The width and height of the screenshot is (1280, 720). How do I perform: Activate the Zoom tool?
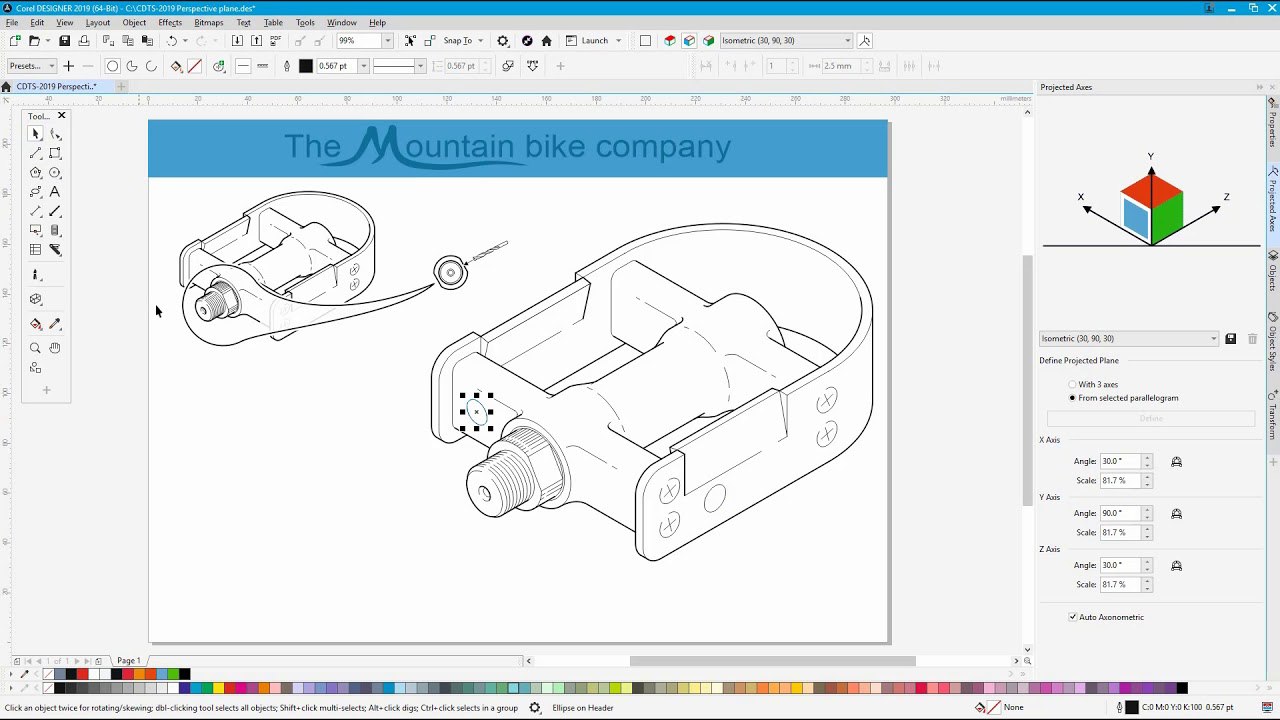tap(36, 348)
